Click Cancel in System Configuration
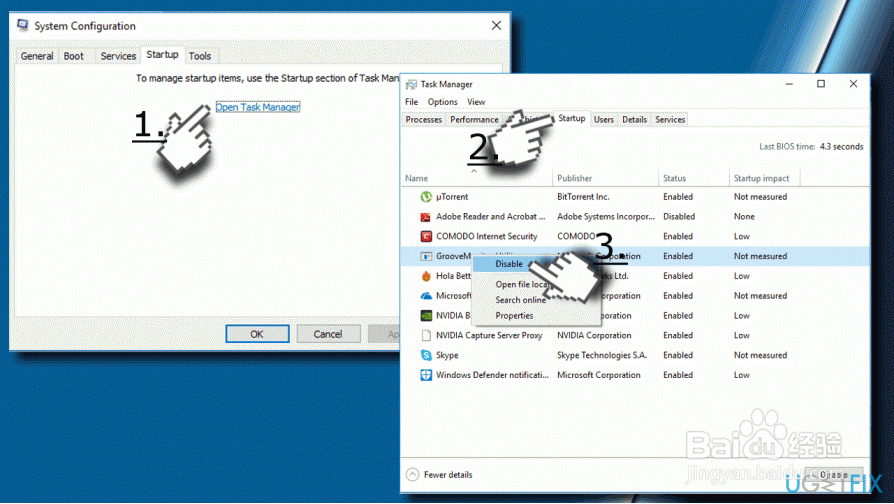 [328, 334]
